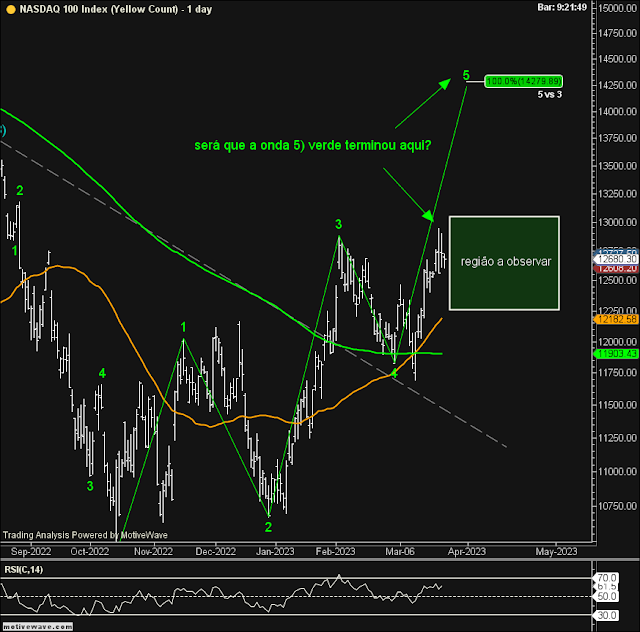Click the yellow circle icon beside the chart title
This screenshot has height=632, width=640.
point(11,9)
